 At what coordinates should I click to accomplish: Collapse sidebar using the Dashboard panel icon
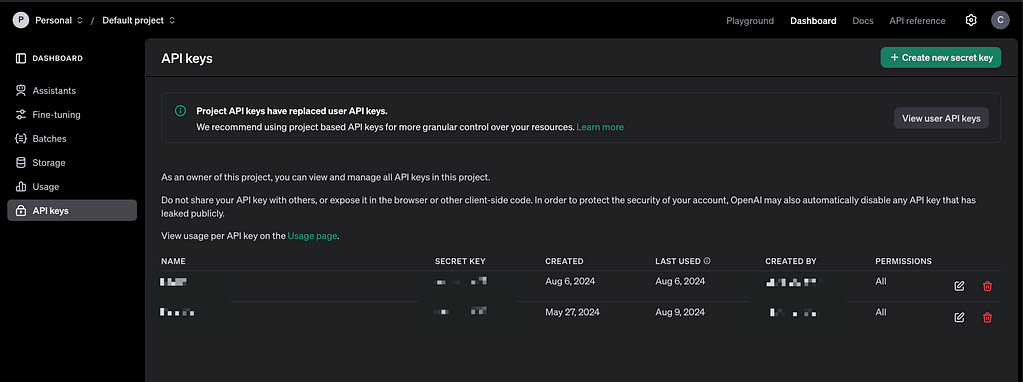(21, 58)
